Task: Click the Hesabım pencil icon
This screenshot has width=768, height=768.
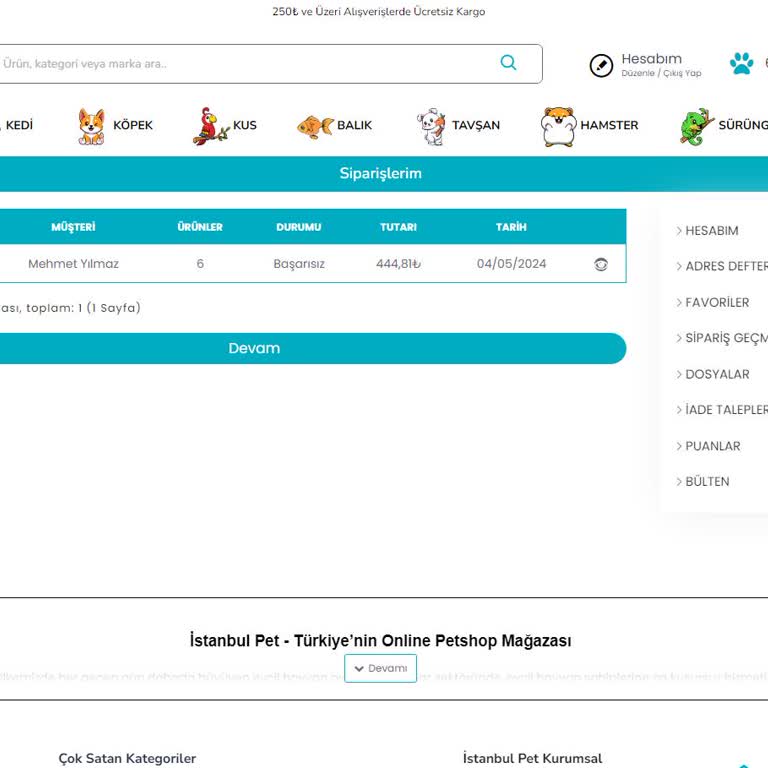Action: 601,65
